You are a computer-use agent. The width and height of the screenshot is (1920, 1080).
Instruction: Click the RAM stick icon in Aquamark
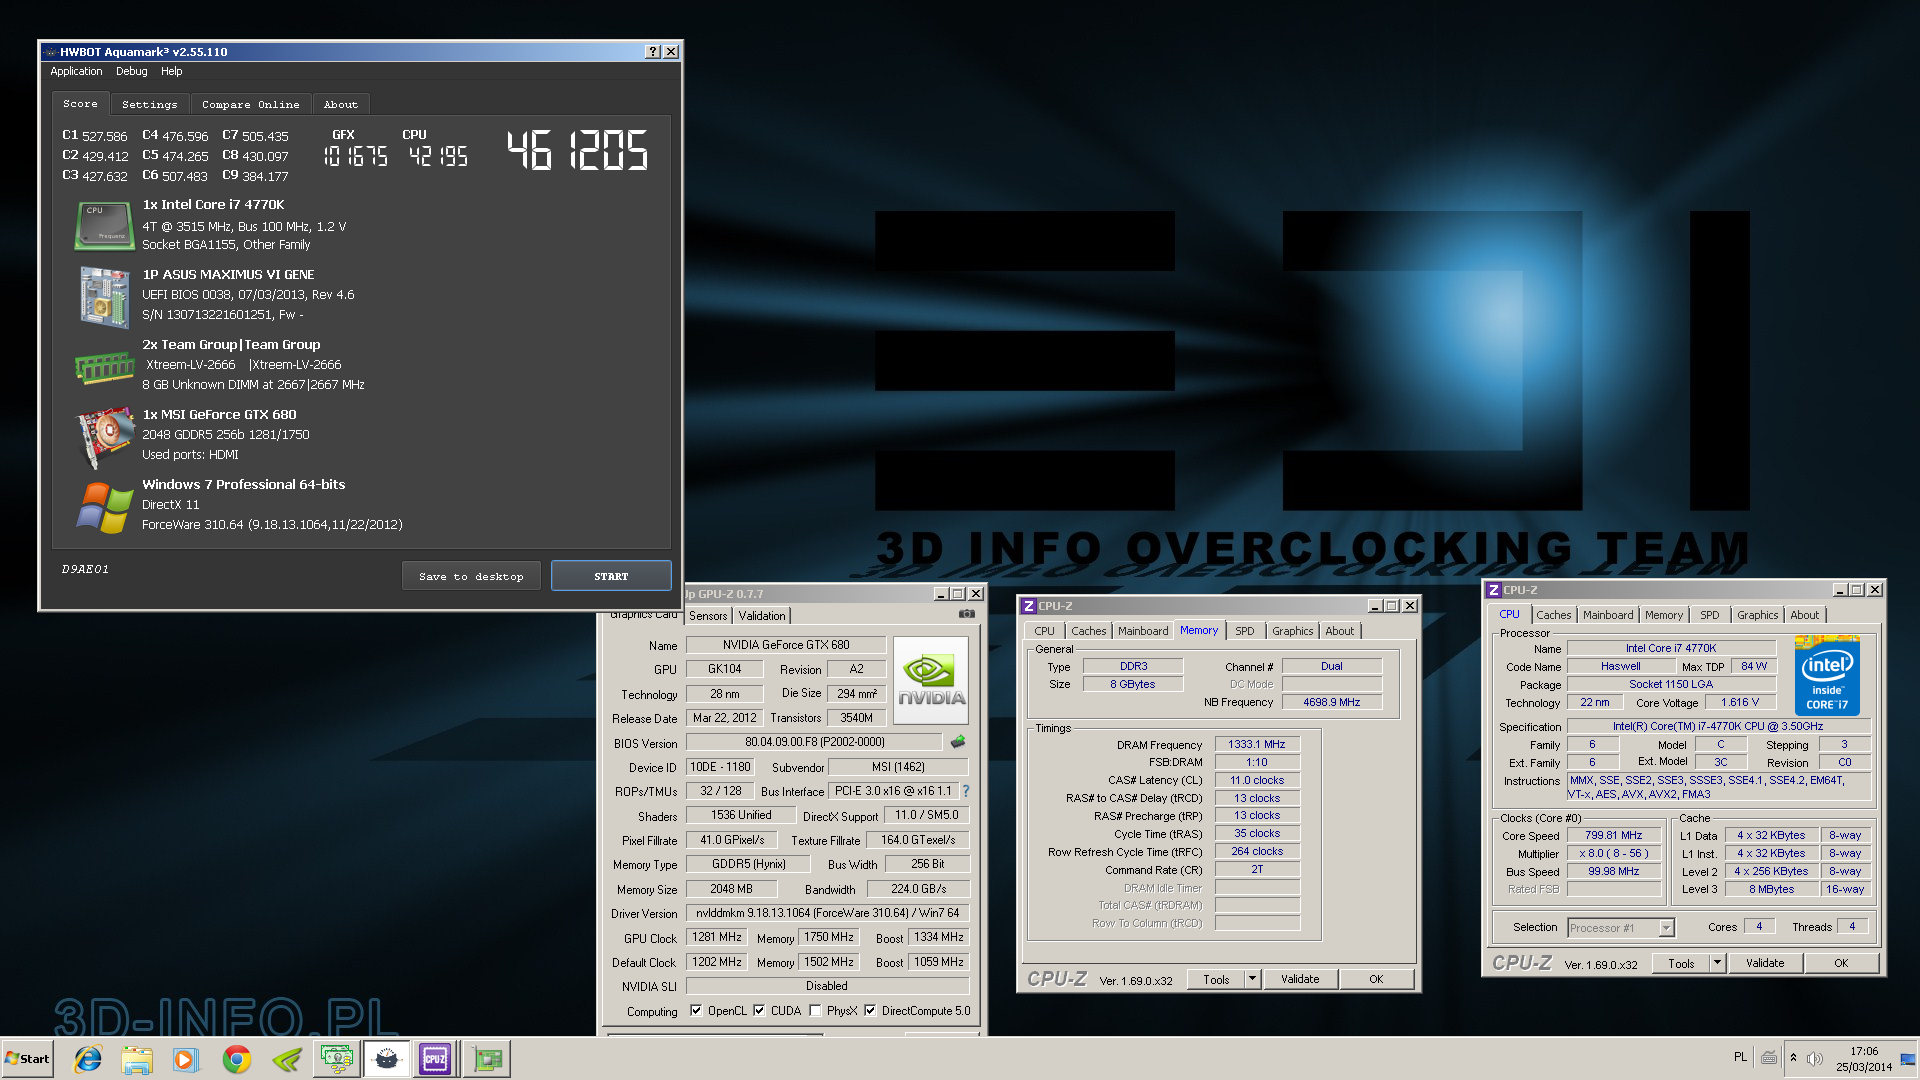104,367
